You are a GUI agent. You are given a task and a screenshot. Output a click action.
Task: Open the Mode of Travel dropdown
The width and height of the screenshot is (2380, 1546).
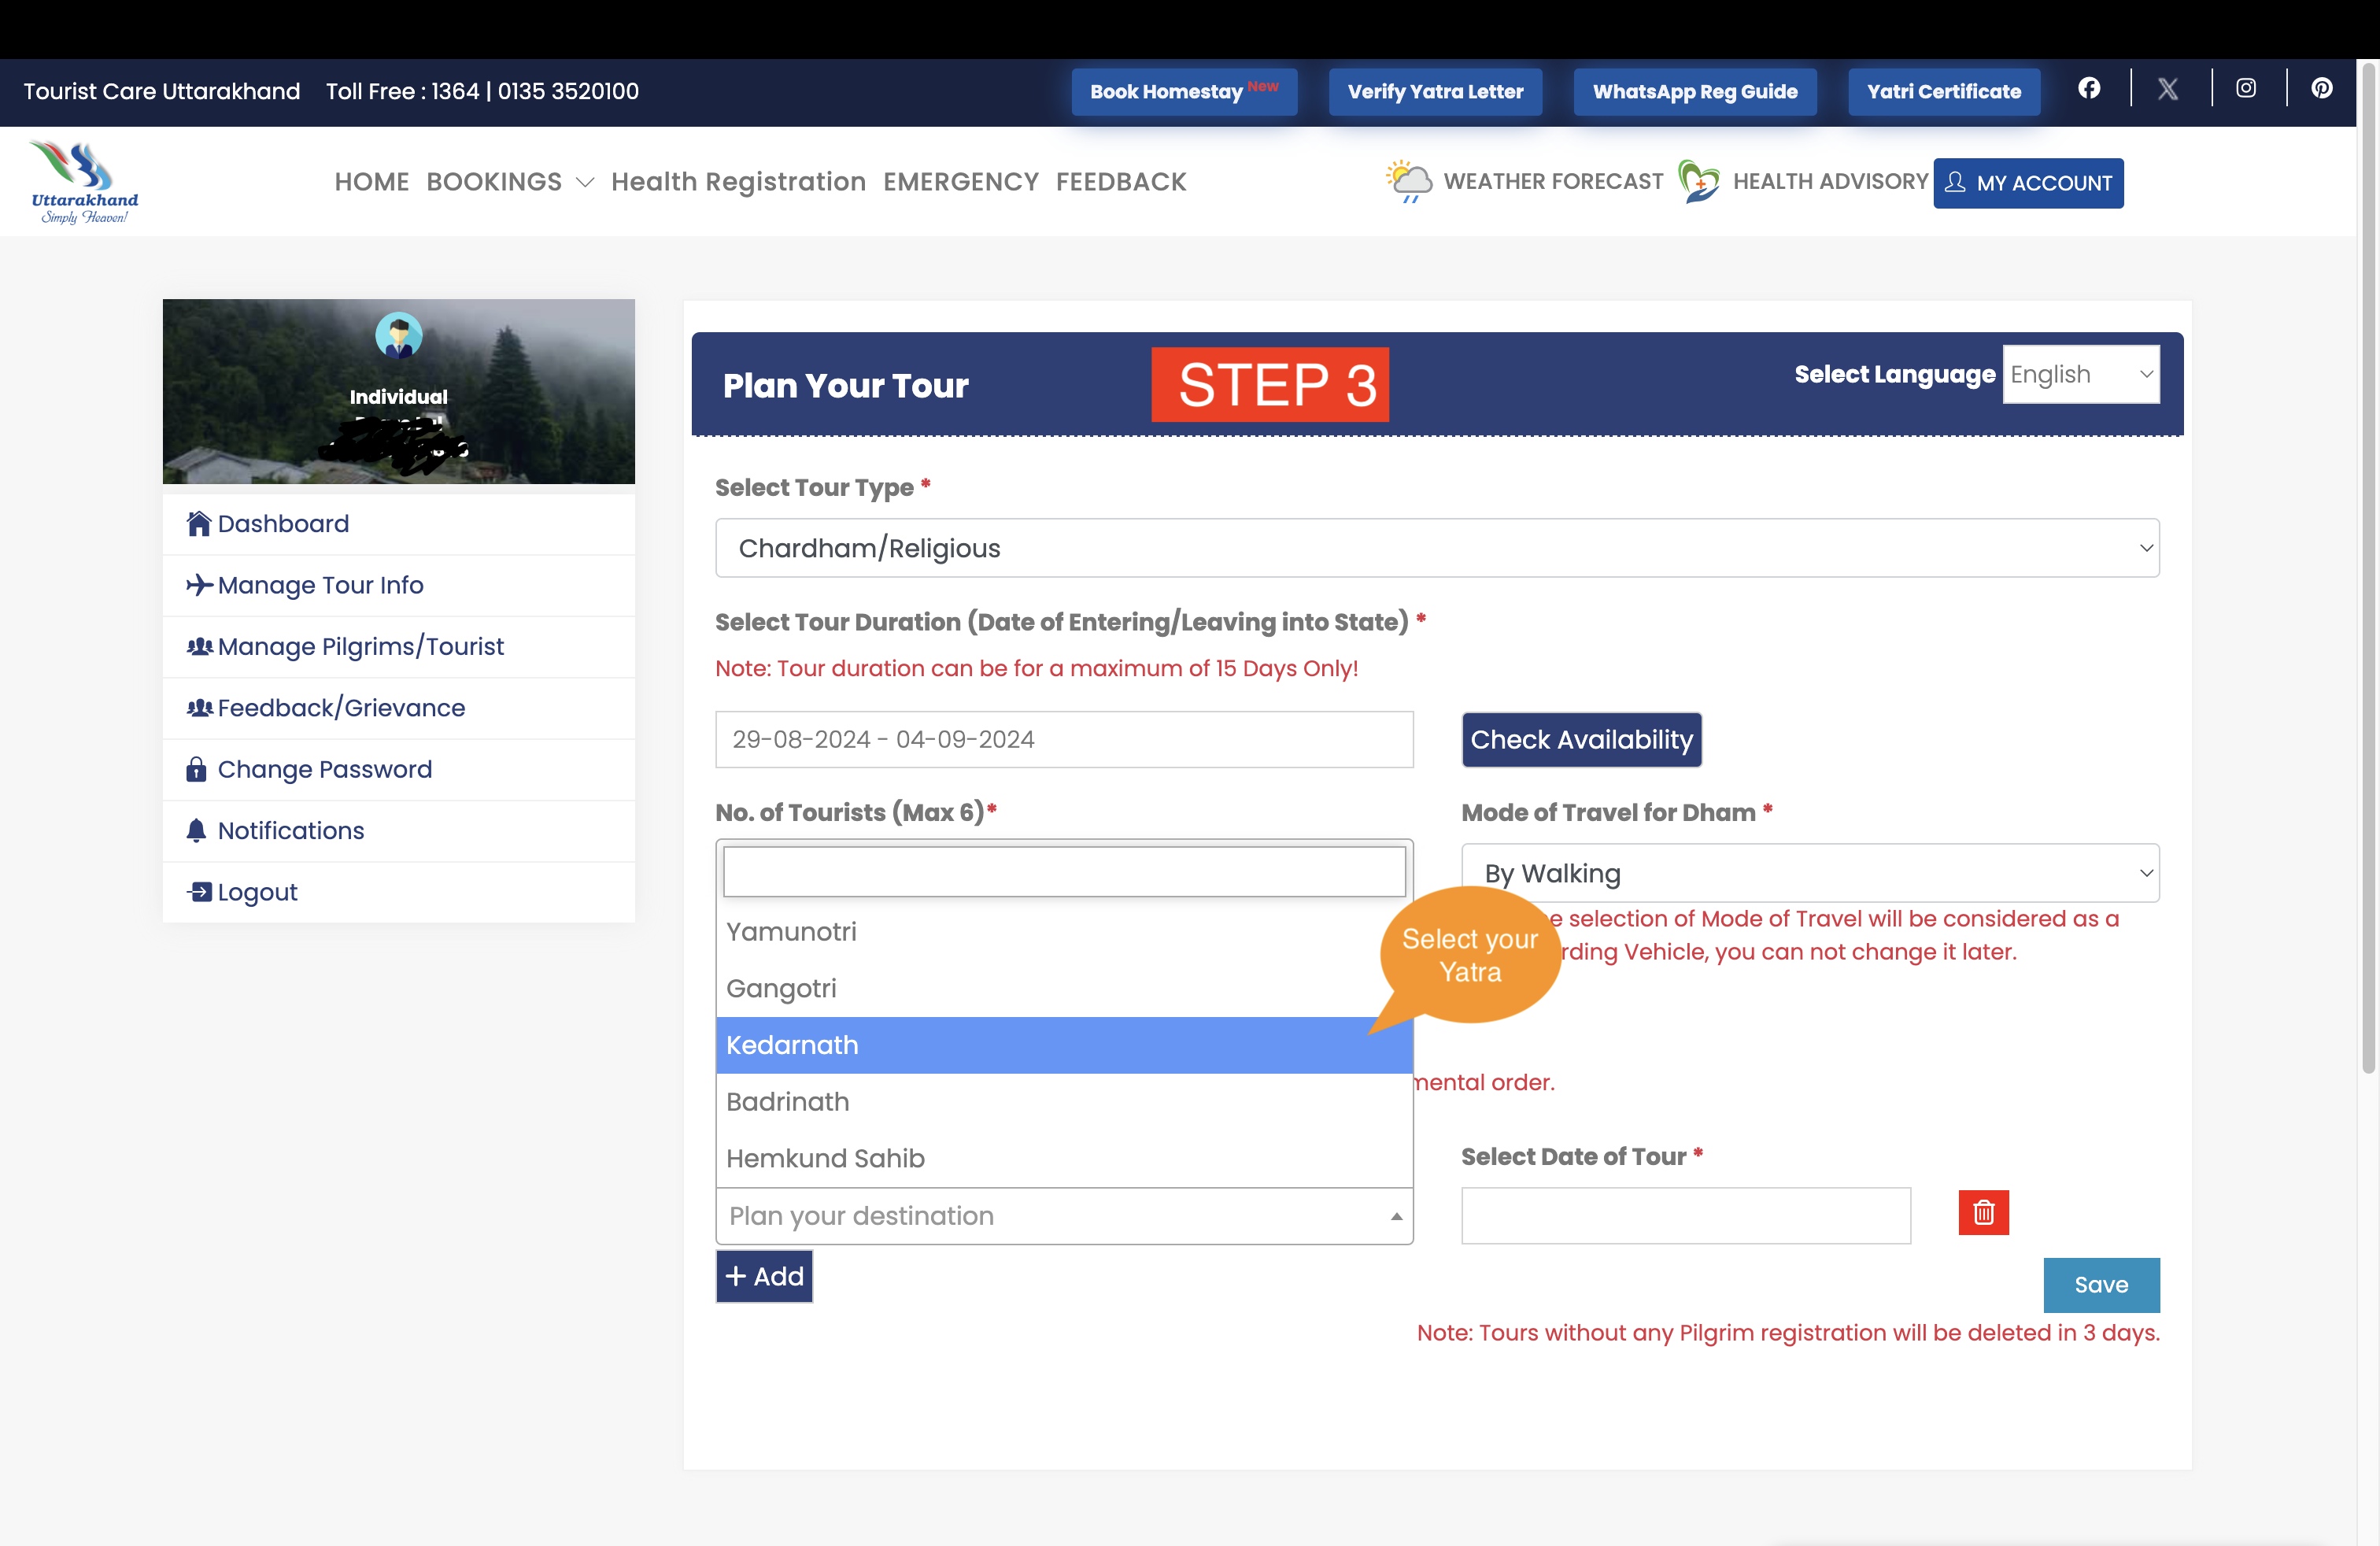click(x=1810, y=872)
